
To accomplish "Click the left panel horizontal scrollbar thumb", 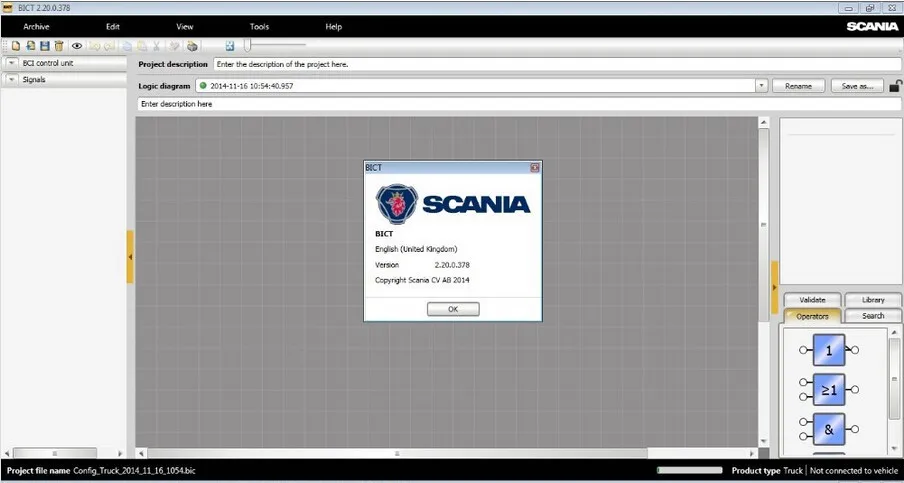I will coord(55,454).
